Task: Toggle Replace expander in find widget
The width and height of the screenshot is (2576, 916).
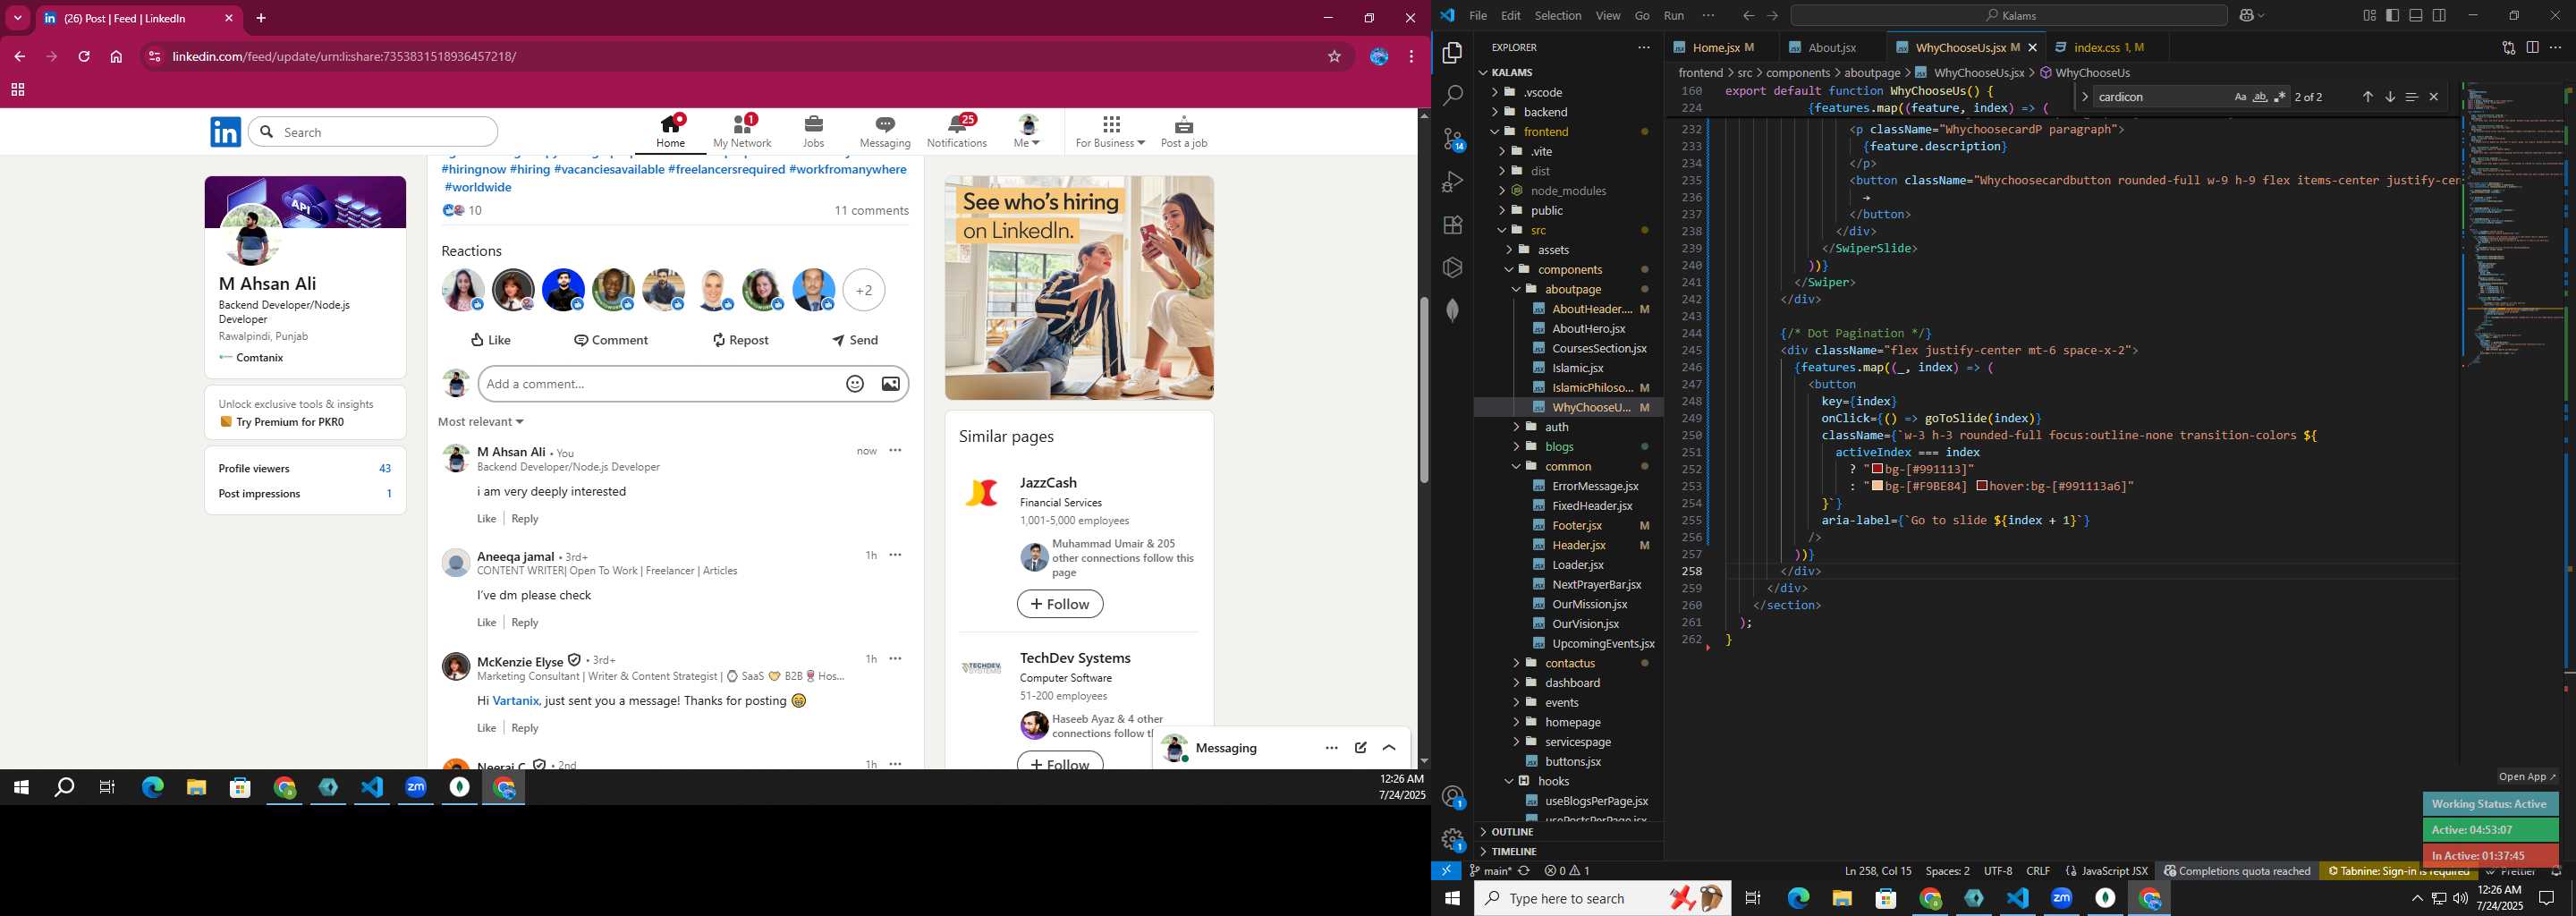Action: pyautogui.click(x=2084, y=97)
